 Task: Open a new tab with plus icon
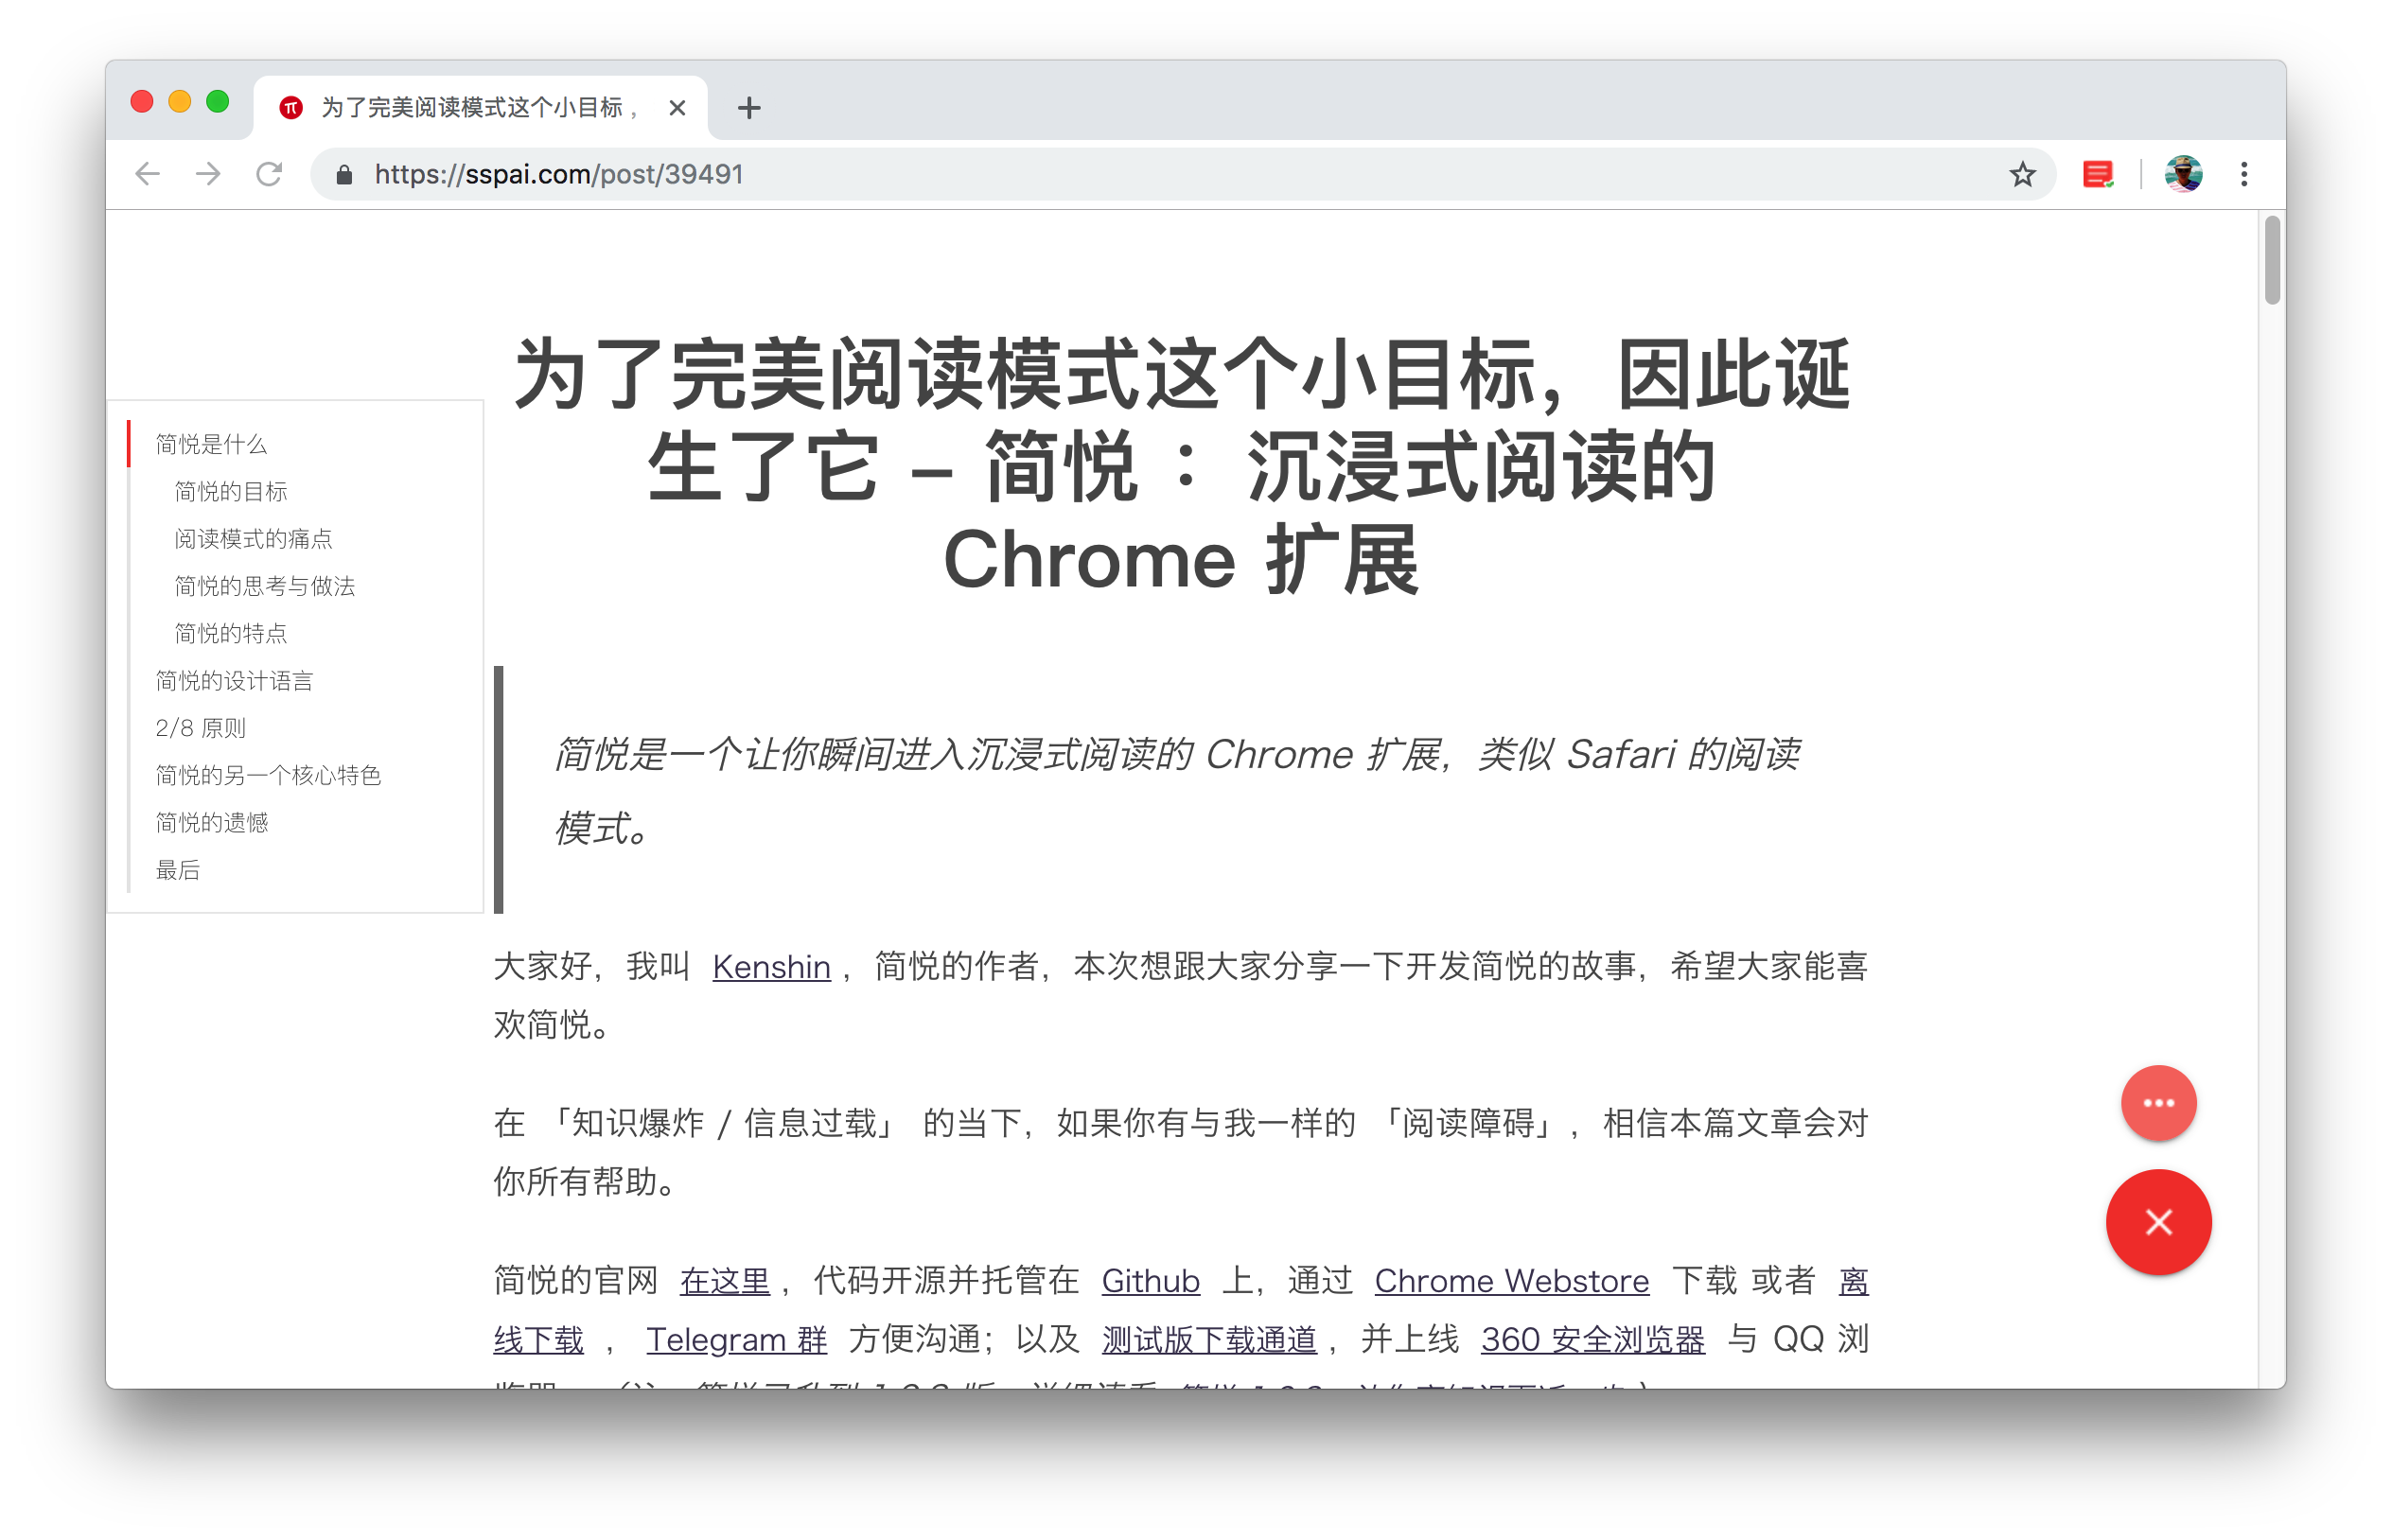tap(748, 108)
